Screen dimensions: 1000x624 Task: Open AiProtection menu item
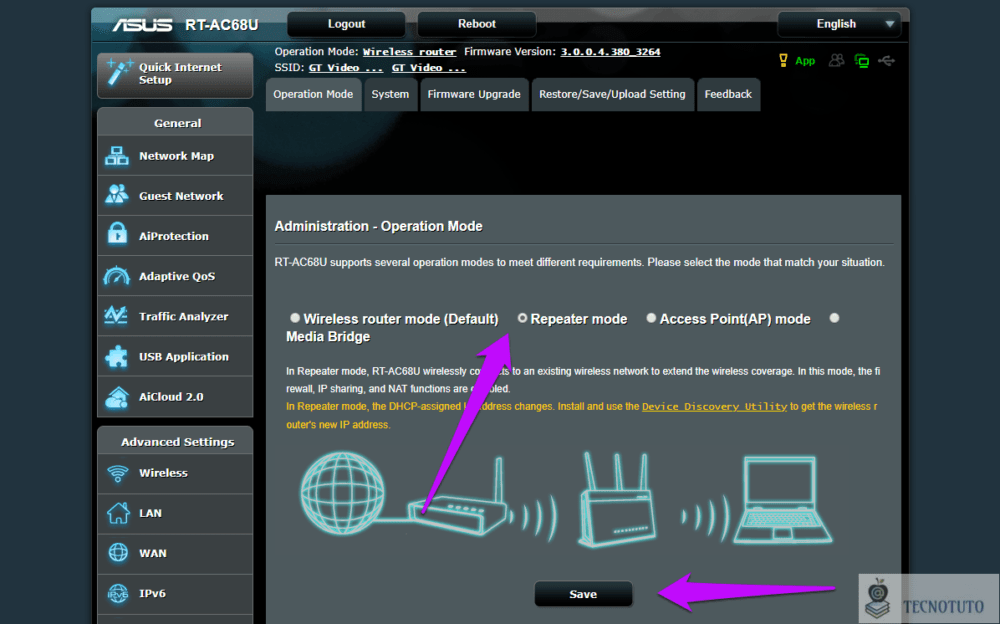click(175, 236)
